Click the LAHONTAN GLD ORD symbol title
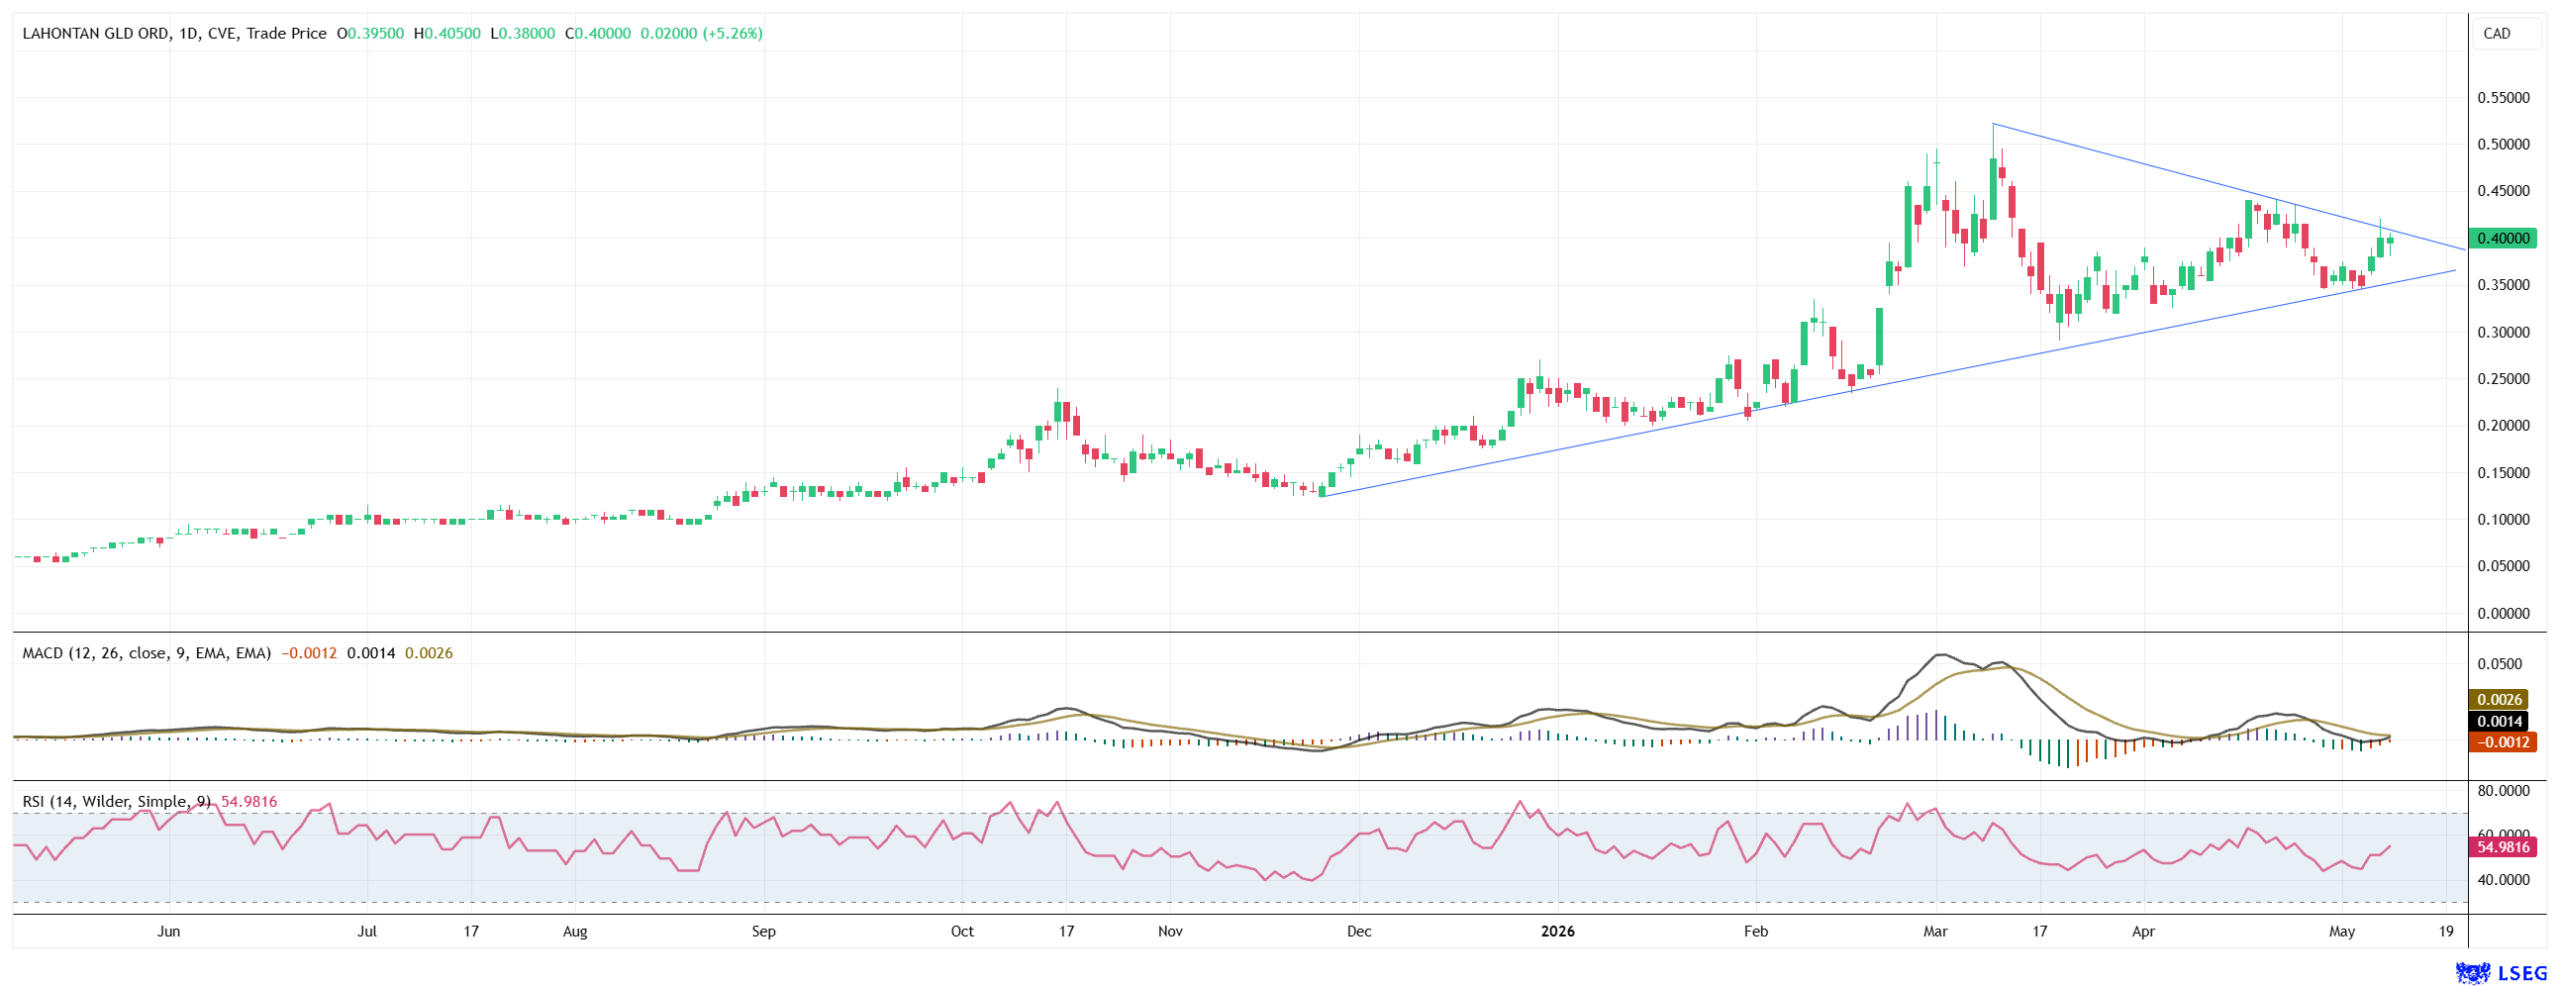The image size is (2560, 986). [96, 33]
